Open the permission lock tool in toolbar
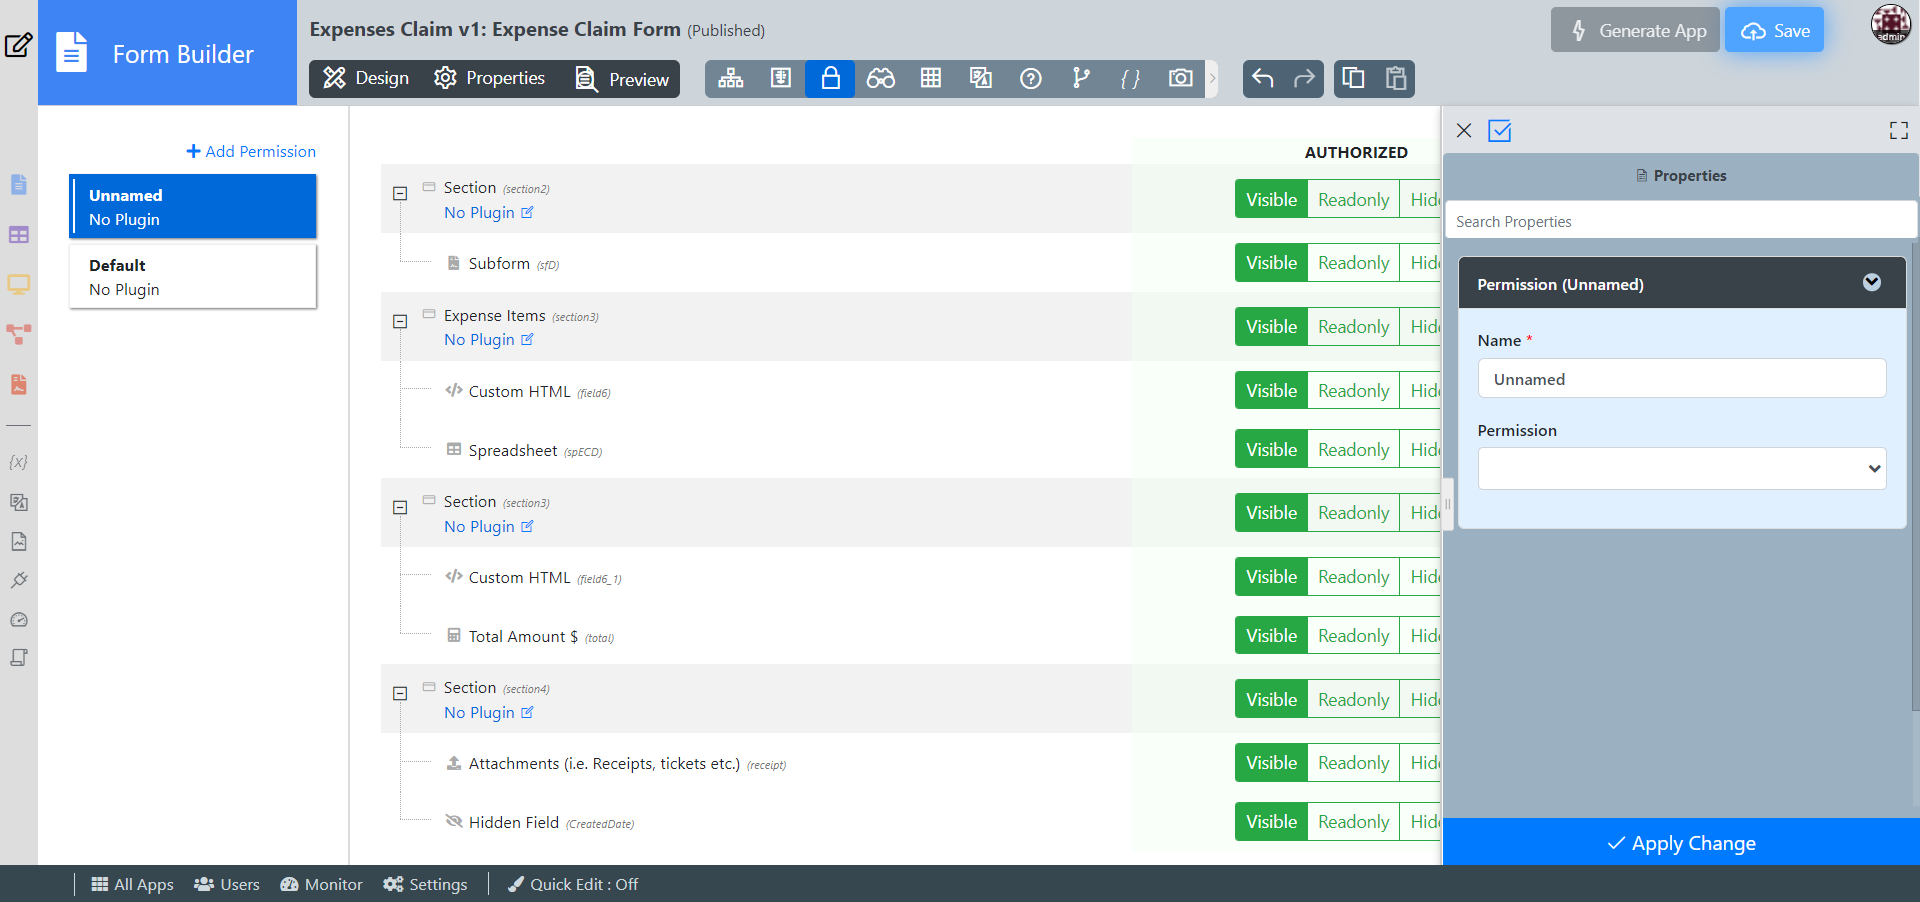Viewport: 1920px width, 902px height. (830, 79)
